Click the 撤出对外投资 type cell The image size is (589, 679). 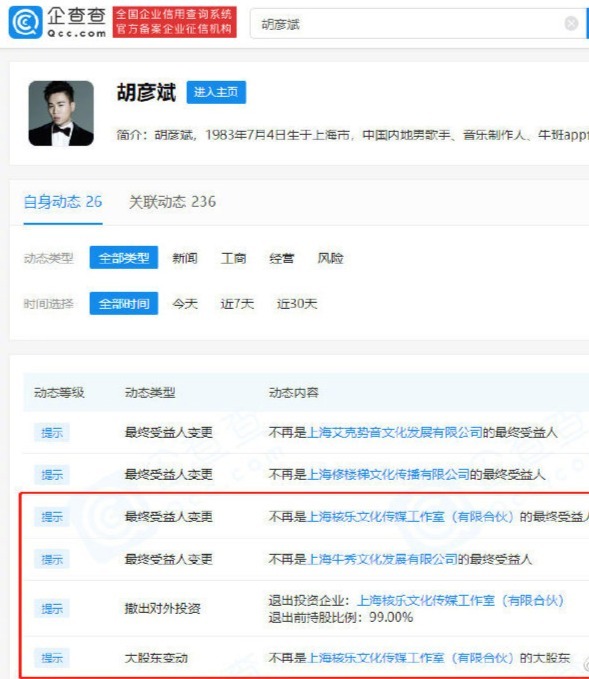coord(162,608)
